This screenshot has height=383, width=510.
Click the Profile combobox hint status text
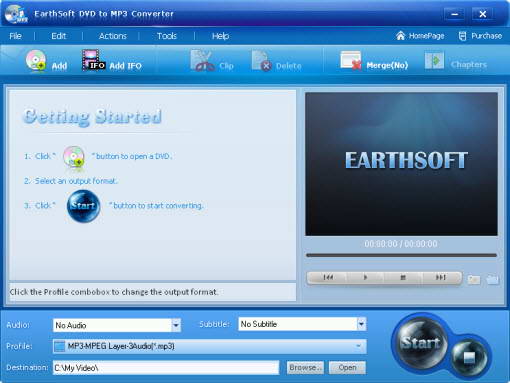coord(114,292)
